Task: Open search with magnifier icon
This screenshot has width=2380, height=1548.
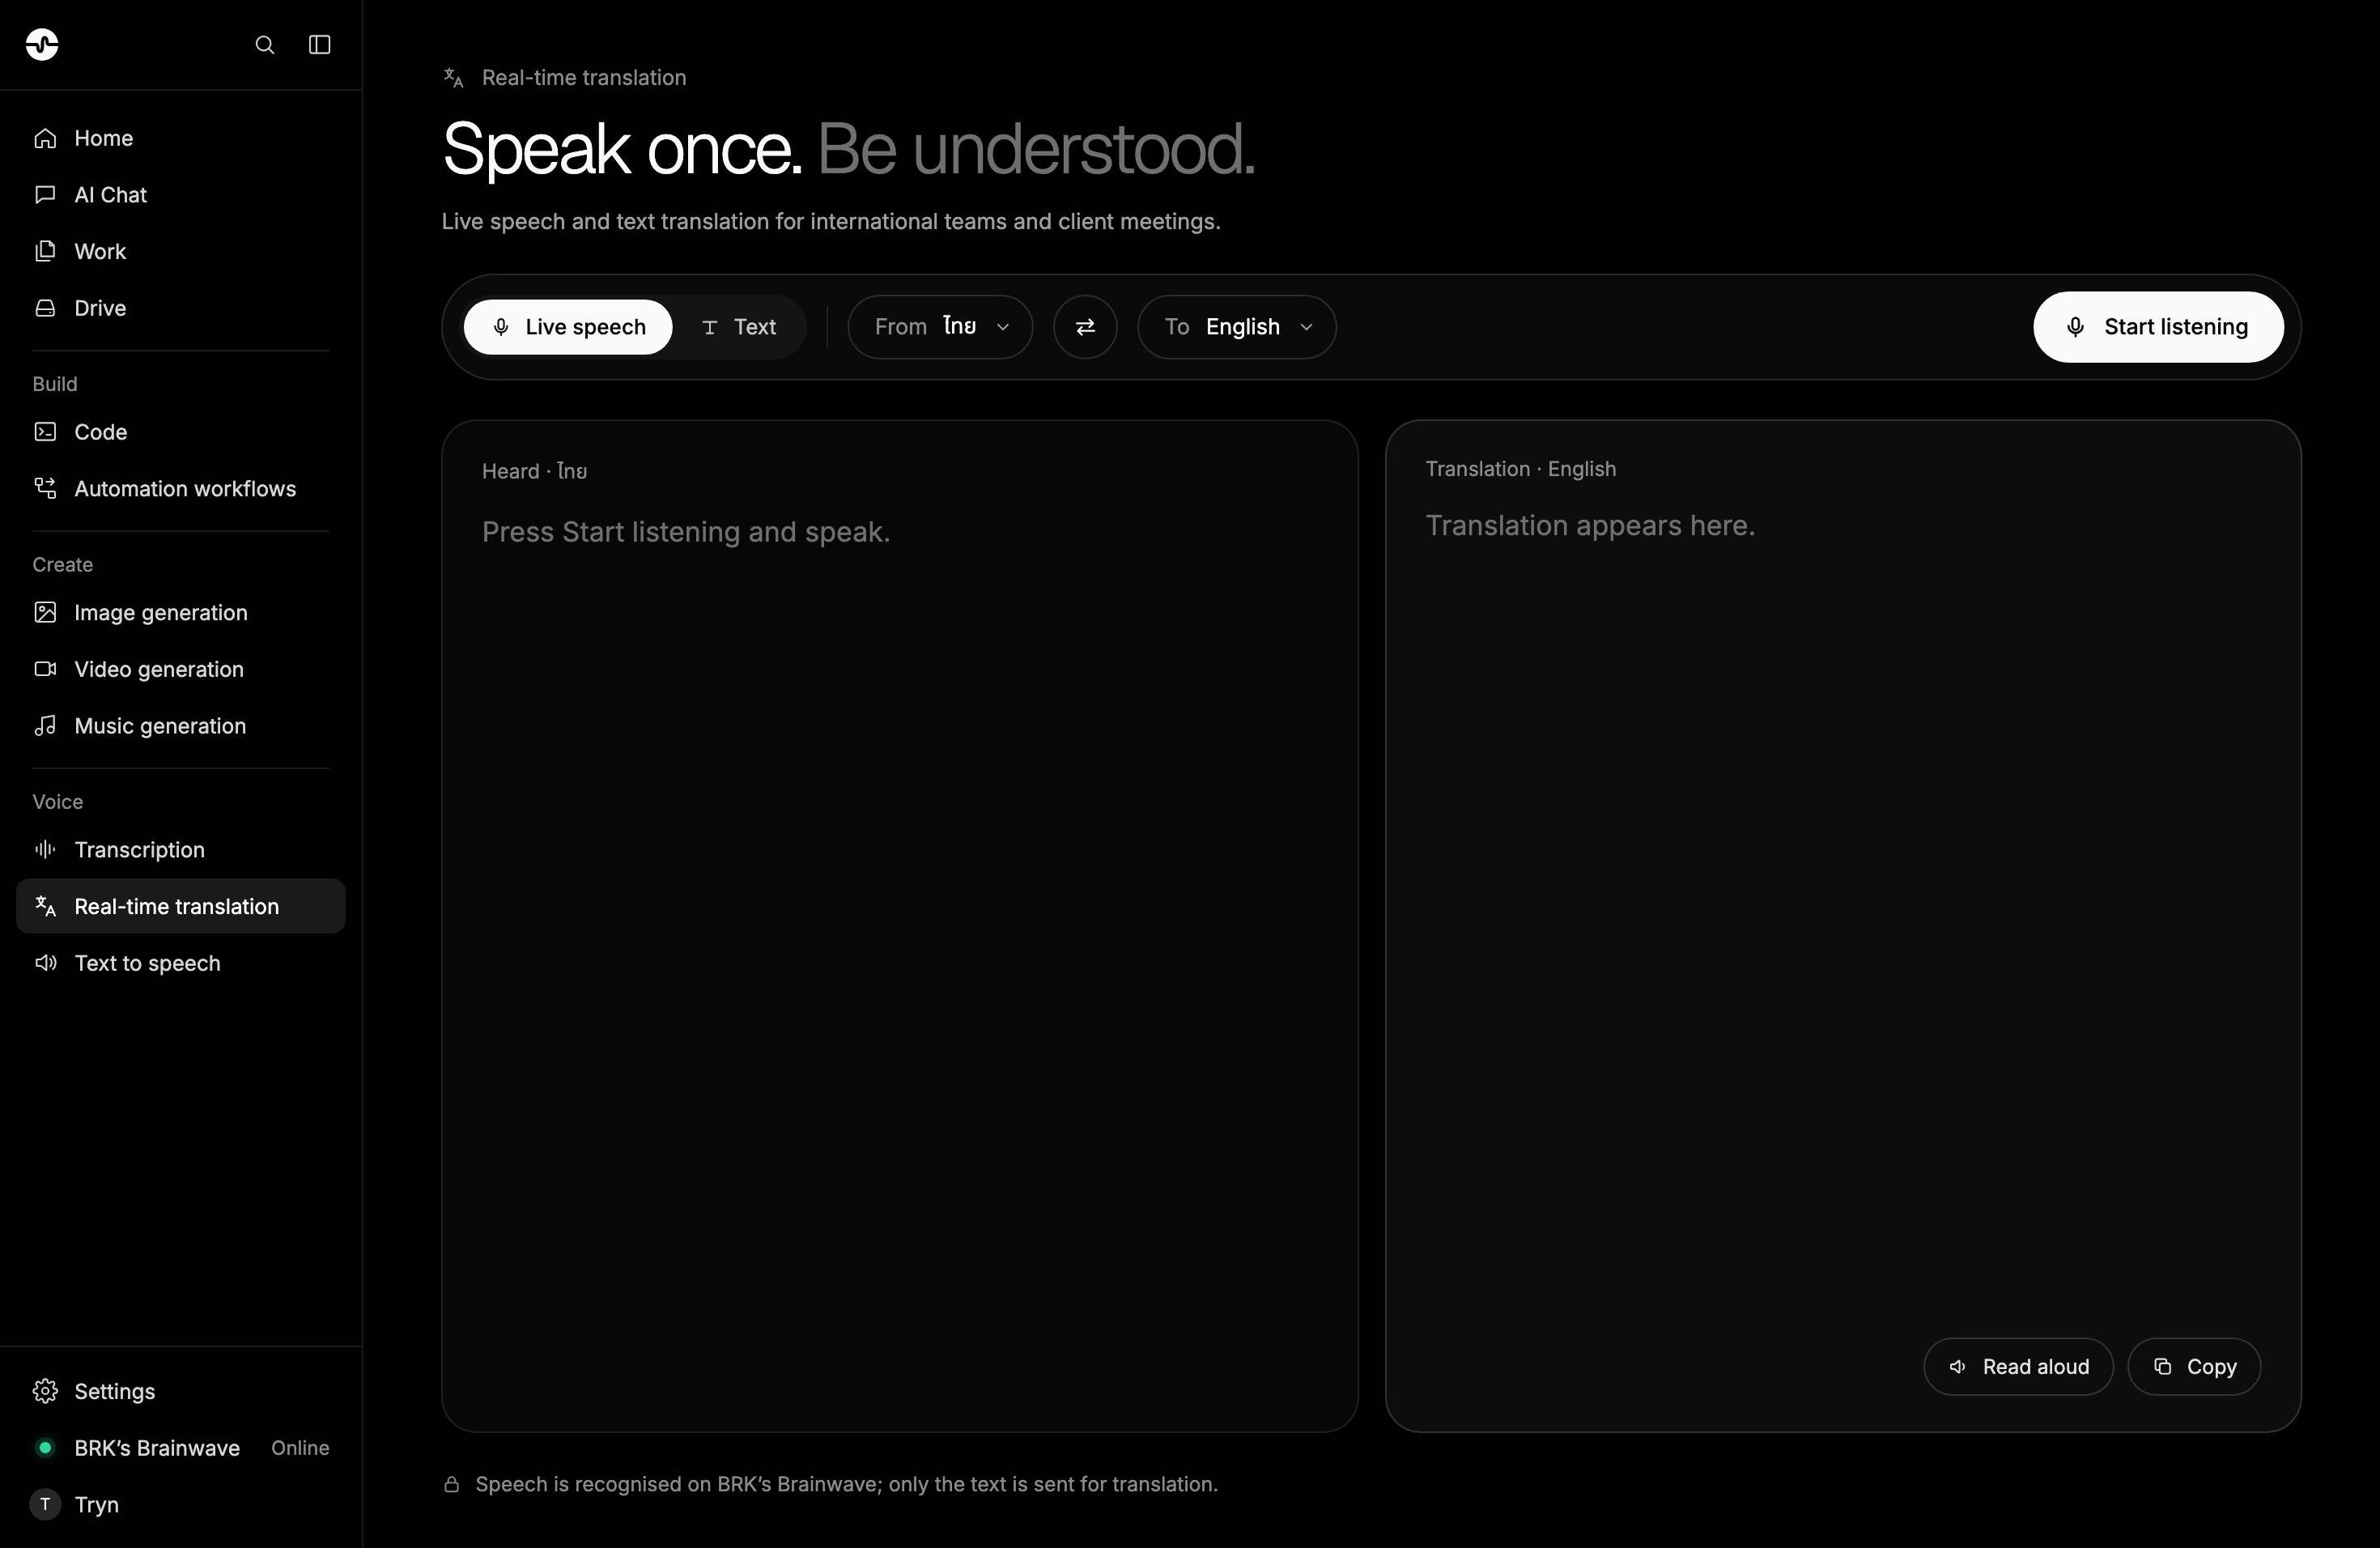Action: point(264,45)
